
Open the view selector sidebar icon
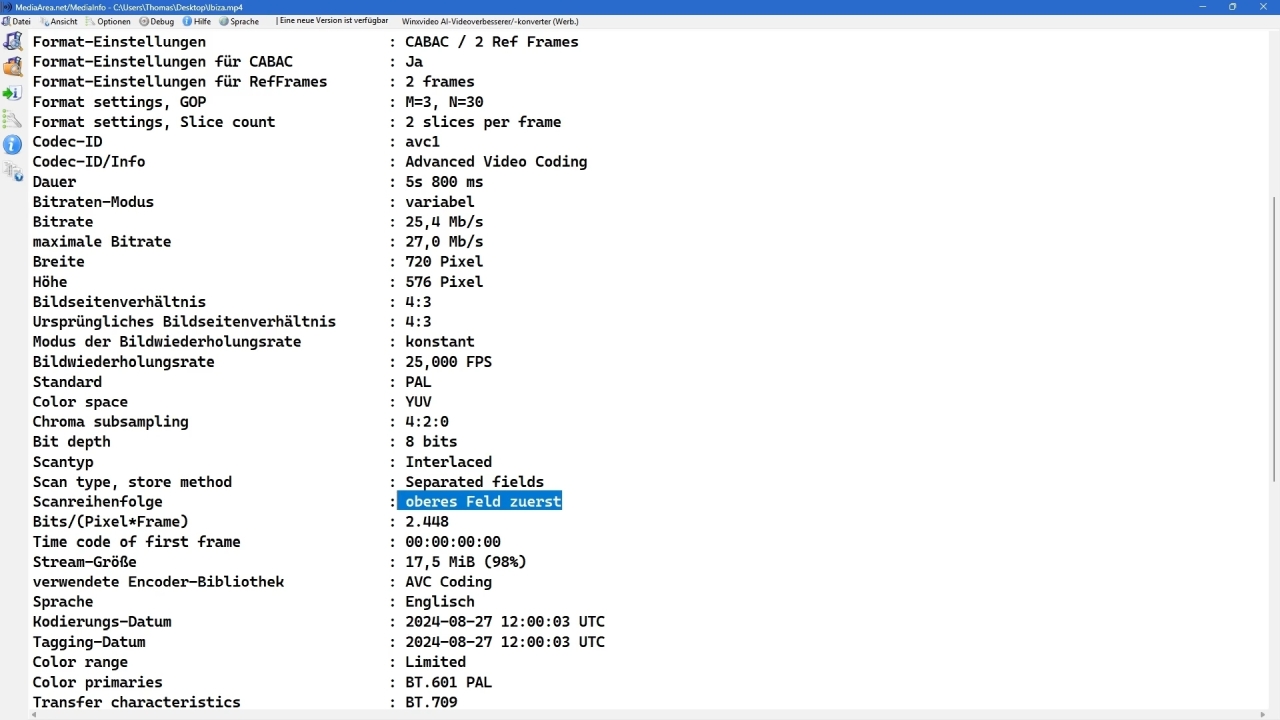(x=12, y=171)
